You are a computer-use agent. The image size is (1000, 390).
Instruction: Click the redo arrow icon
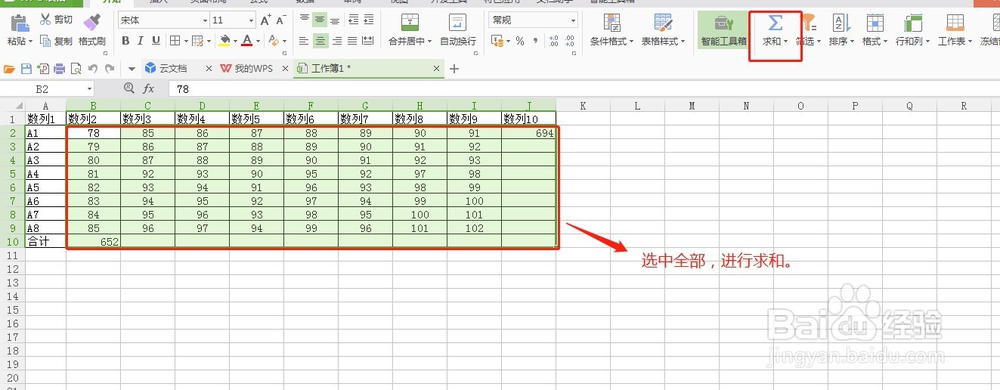(110, 68)
